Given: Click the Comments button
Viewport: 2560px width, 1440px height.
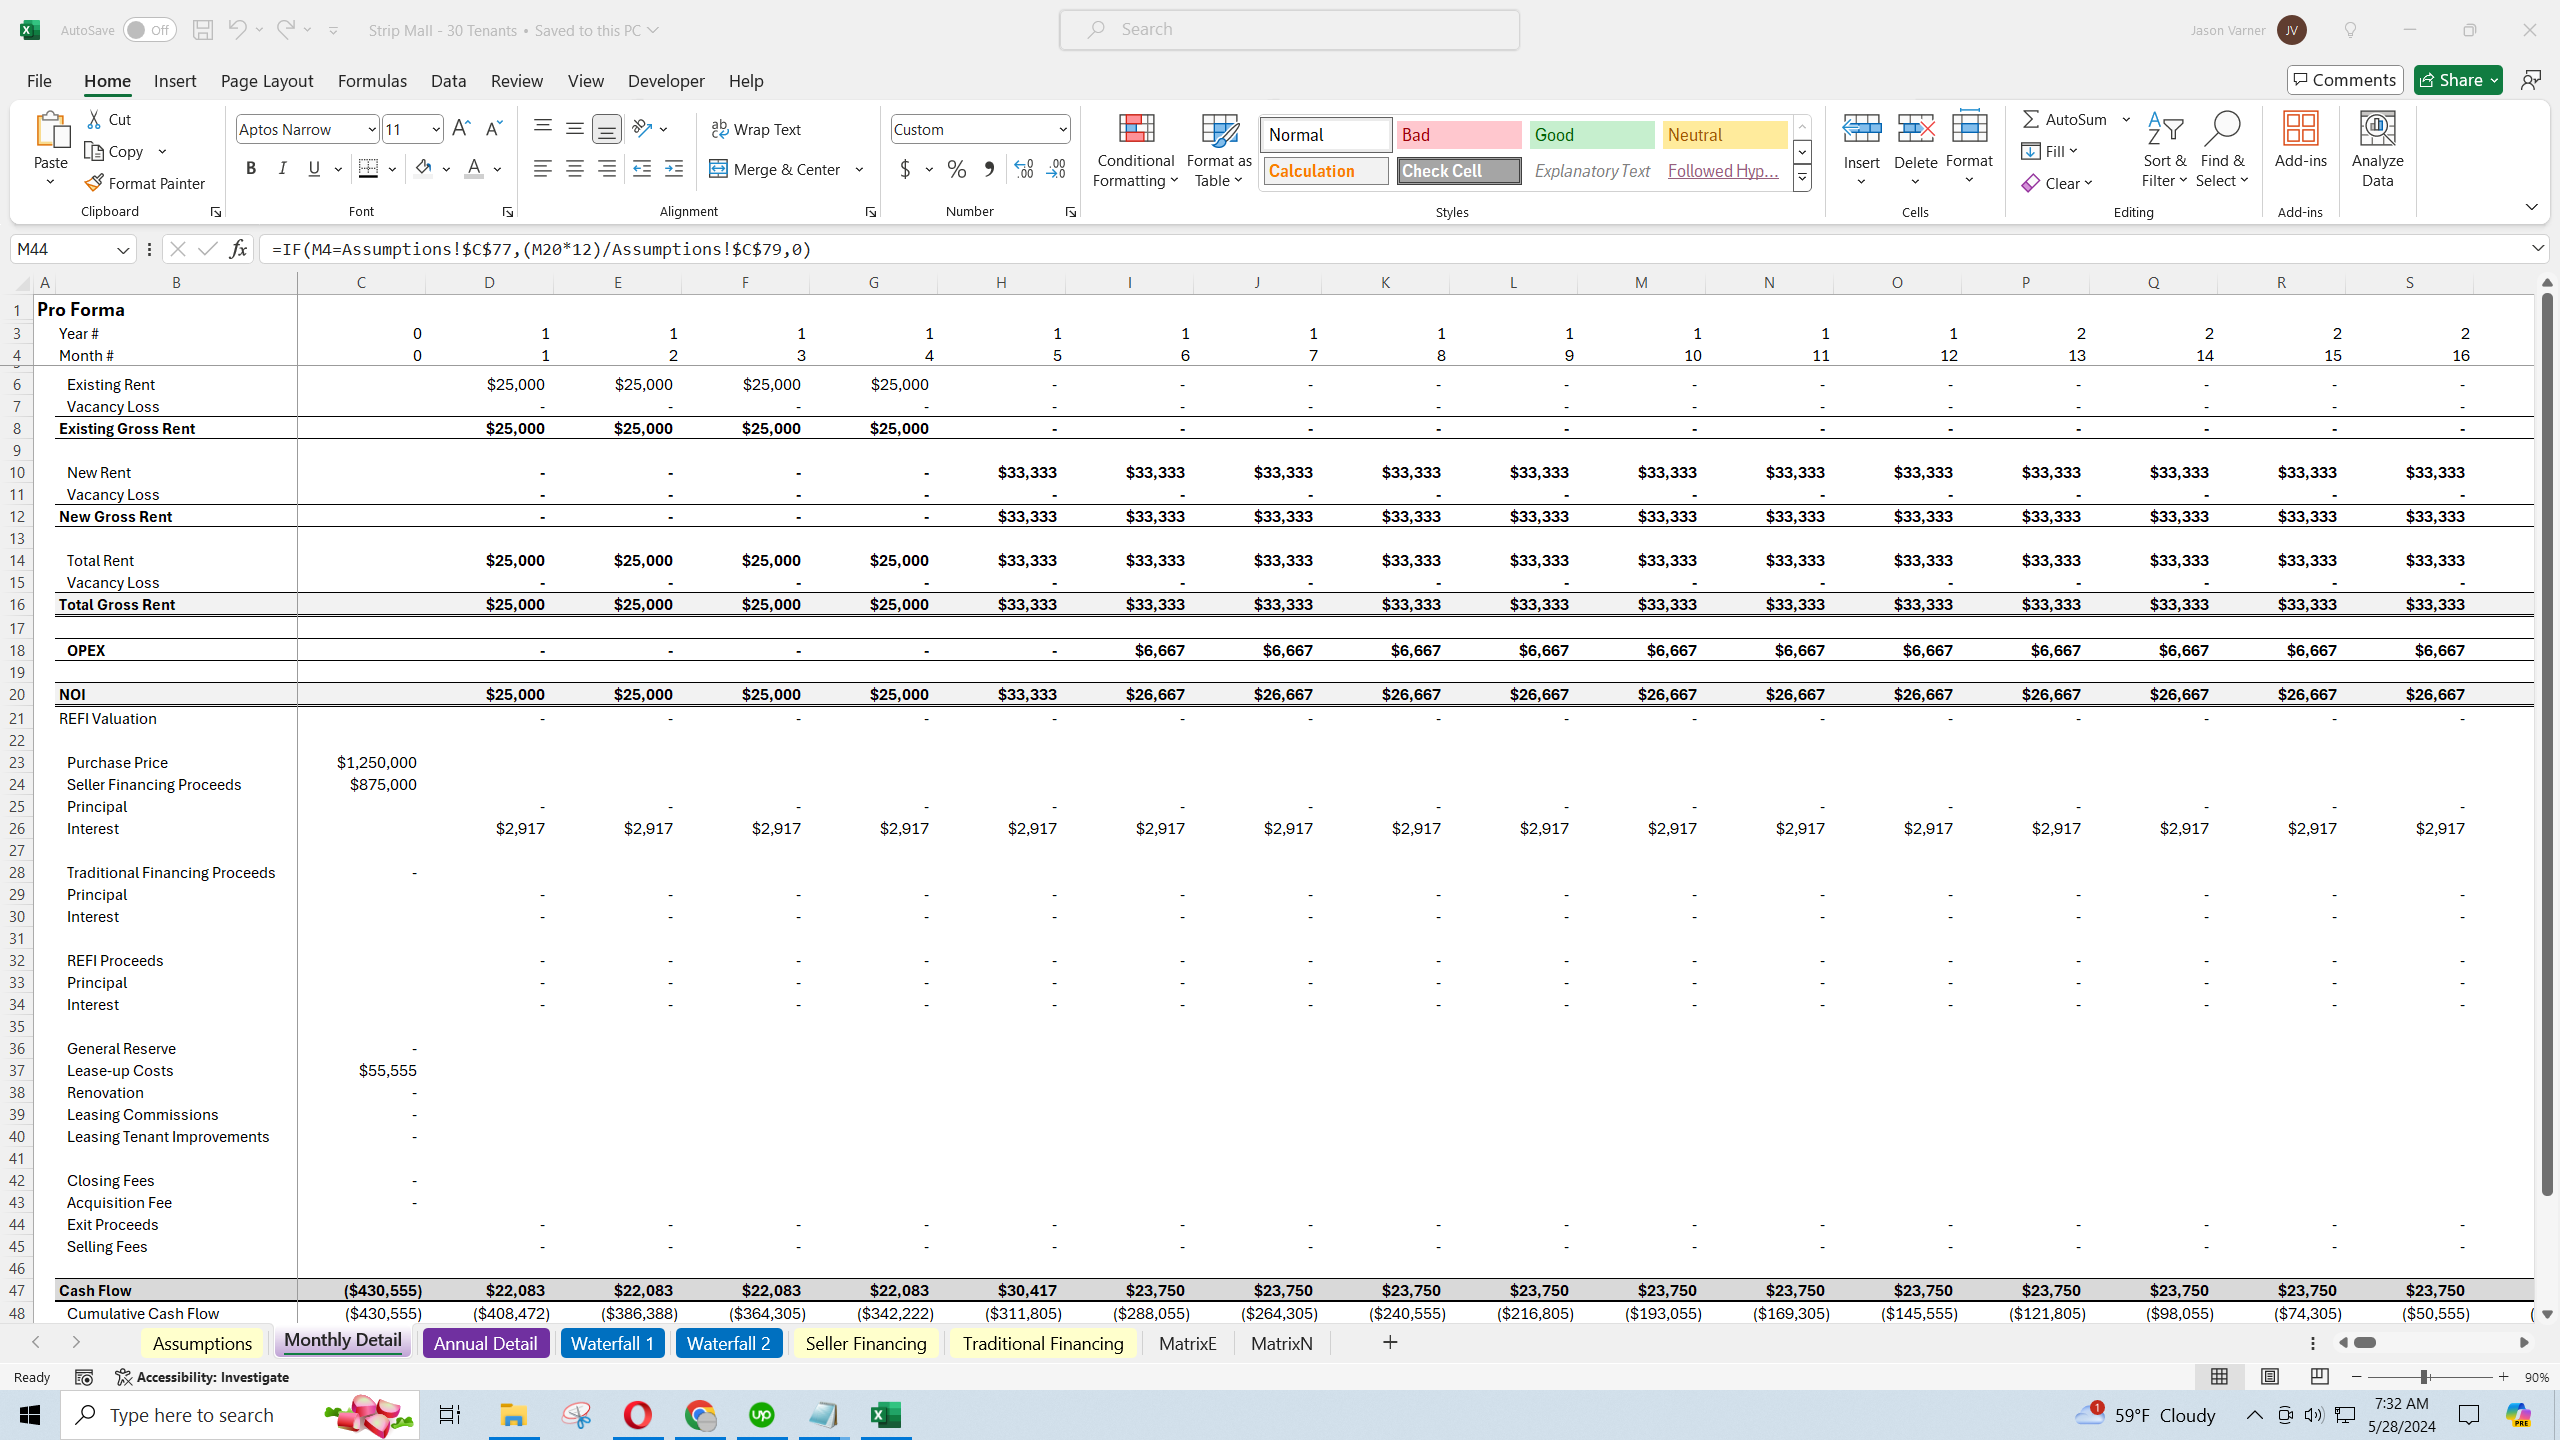Looking at the screenshot, I should [2345, 80].
